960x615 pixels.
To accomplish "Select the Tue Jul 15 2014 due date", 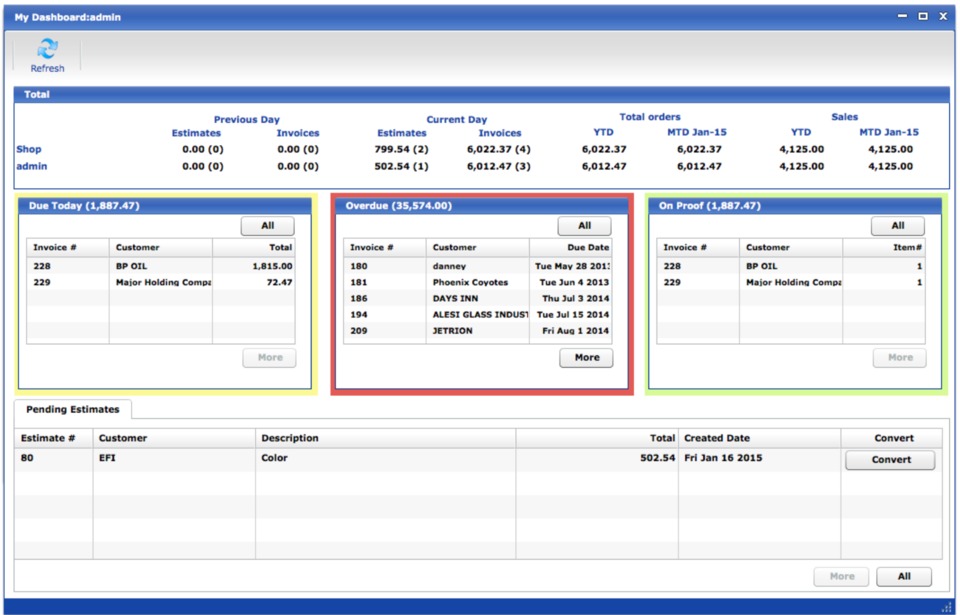I will click(573, 314).
